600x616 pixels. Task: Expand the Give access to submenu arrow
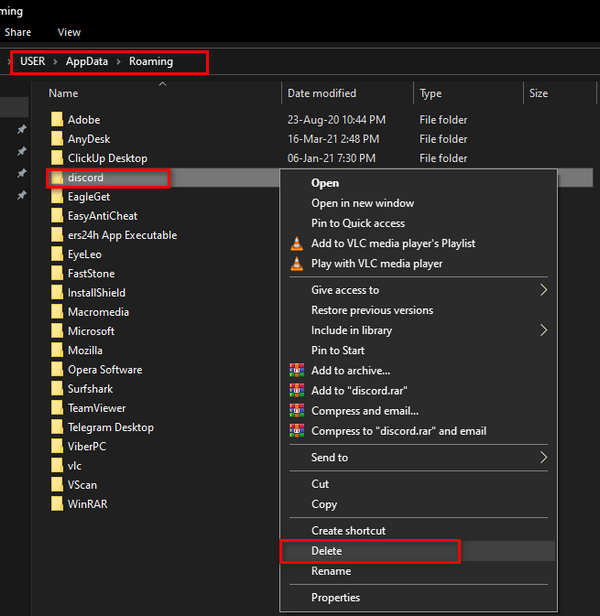click(543, 290)
